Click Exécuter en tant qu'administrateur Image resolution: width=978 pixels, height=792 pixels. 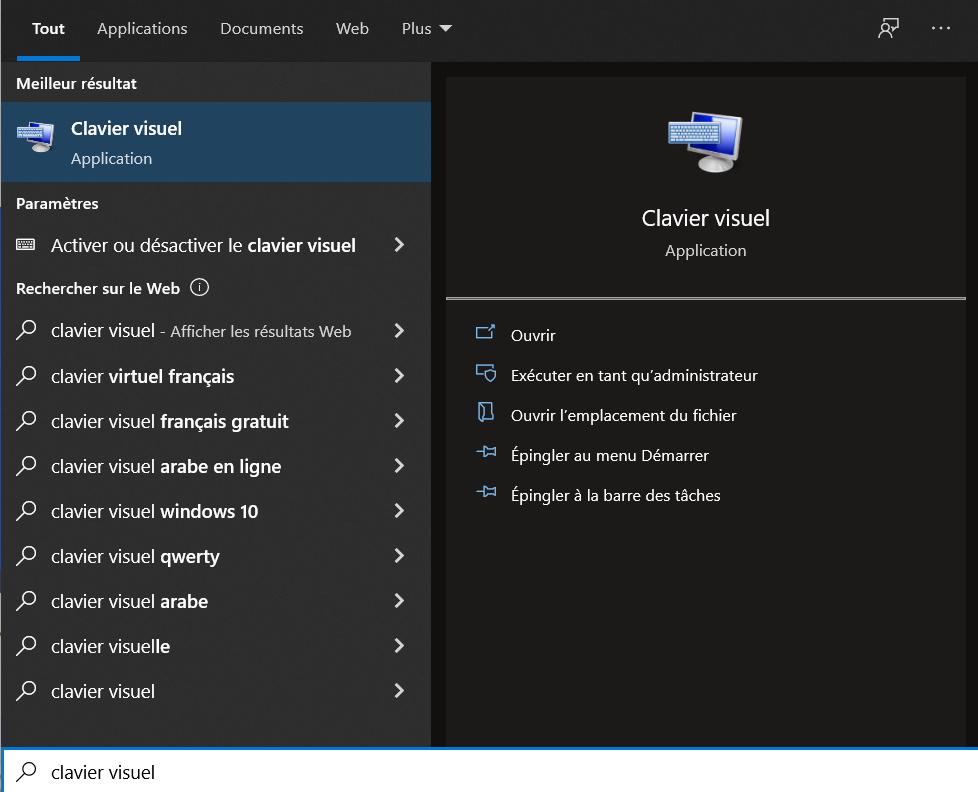634,375
